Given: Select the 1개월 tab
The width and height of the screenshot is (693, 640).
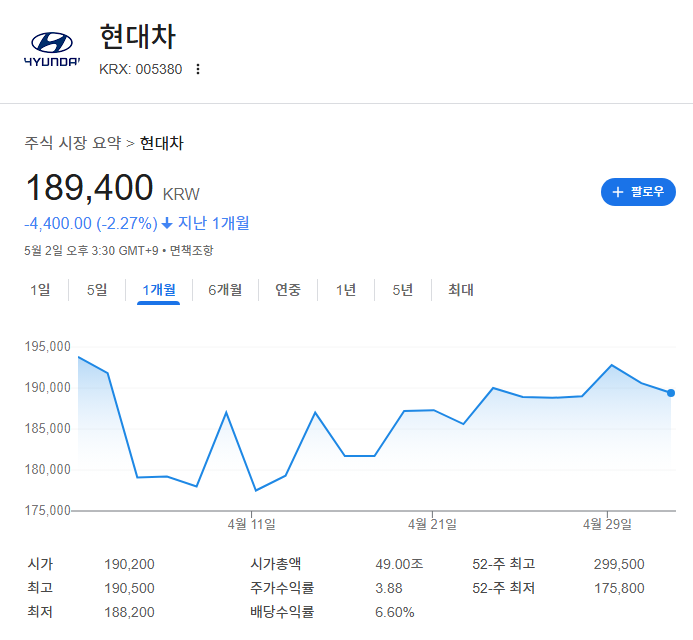Looking at the screenshot, I should click(159, 290).
